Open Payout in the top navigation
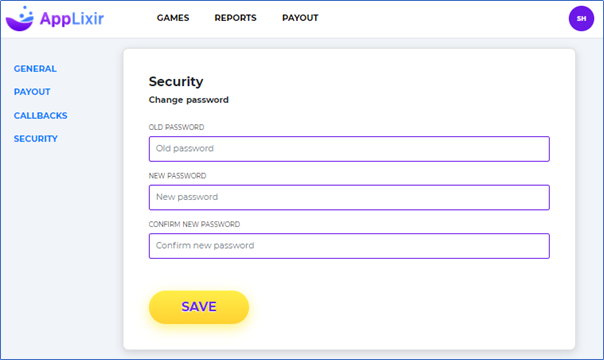 (300, 18)
